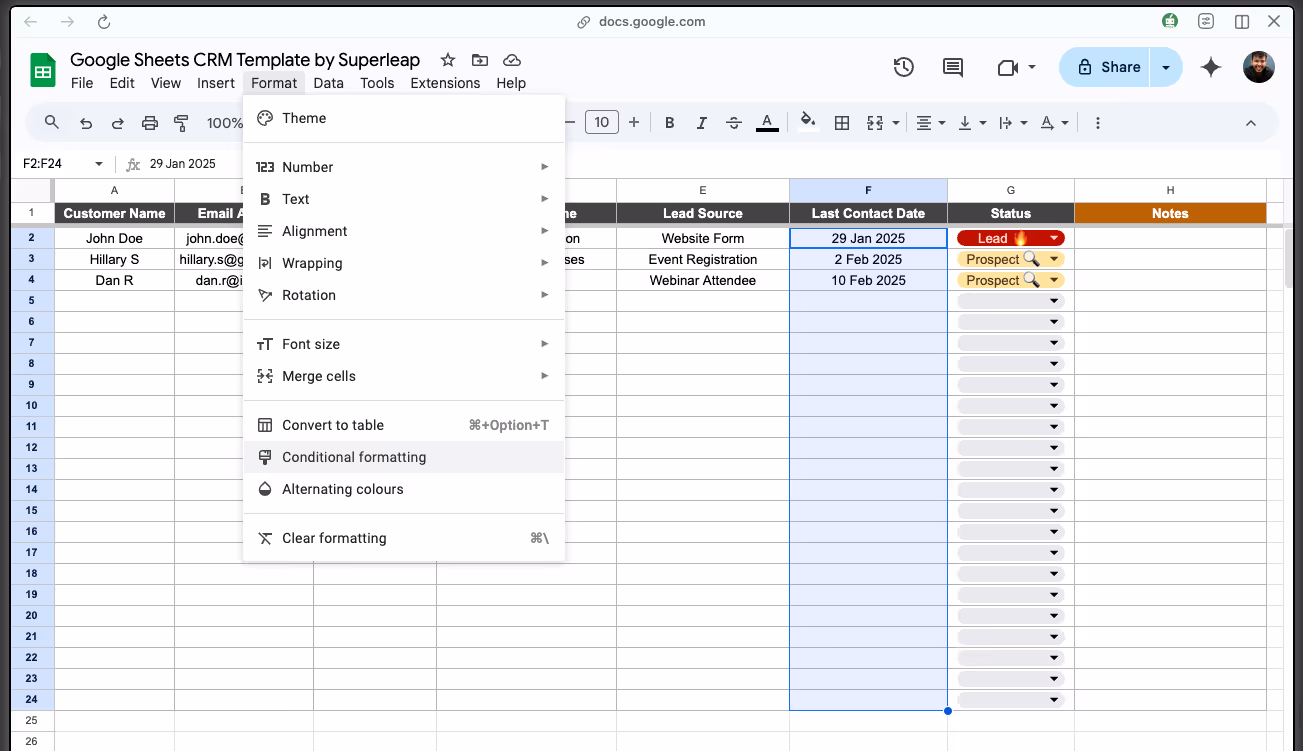1303x751 pixels.
Task: Undo the last action
Action: point(86,123)
